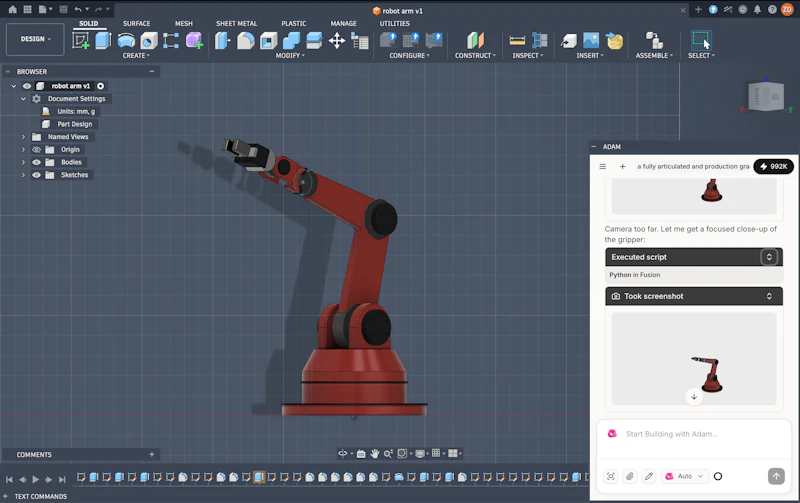Screen dimensions: 800x503
Task: Select the Revolve tool
Action: point(126,40)
